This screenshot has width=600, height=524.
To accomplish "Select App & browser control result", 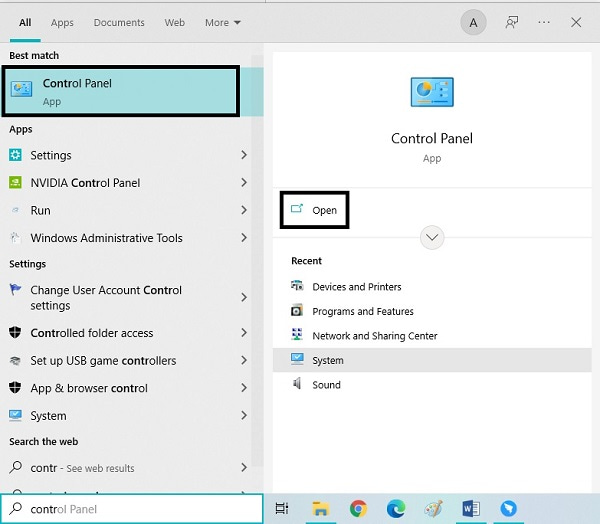I will [89, 388].
